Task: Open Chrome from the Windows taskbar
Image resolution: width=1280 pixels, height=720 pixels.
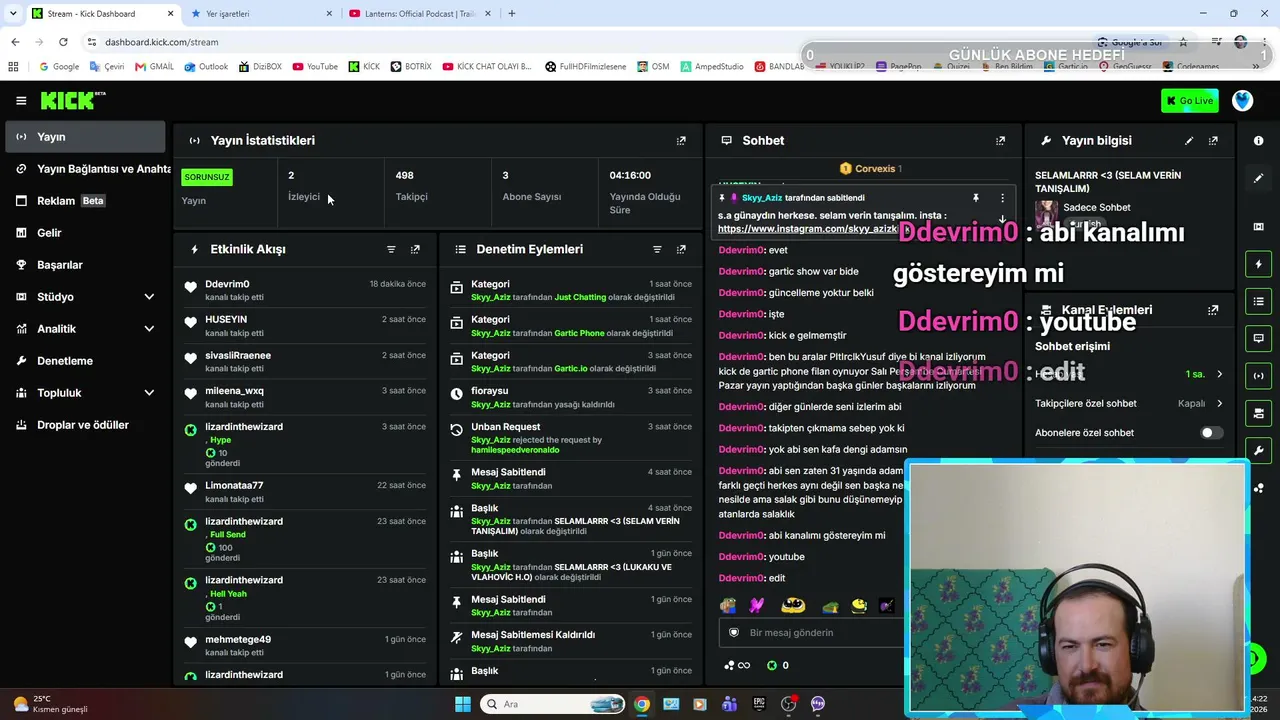Action: point(642,704)
